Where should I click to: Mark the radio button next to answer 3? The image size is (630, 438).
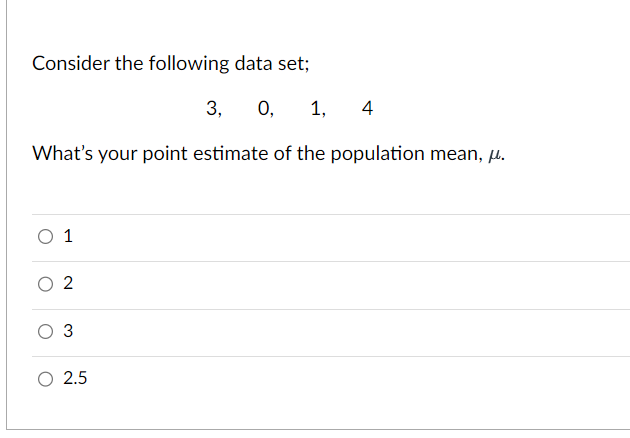(45, 332)
